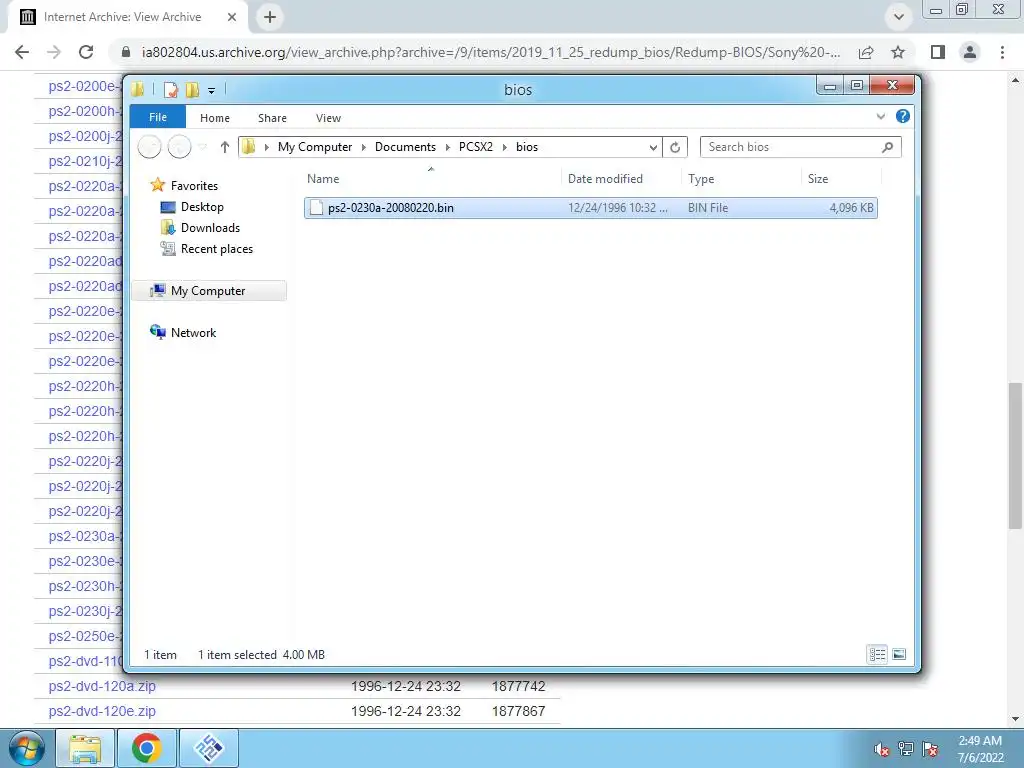Open the Chrome three-dot menu

coord(1002,52)
